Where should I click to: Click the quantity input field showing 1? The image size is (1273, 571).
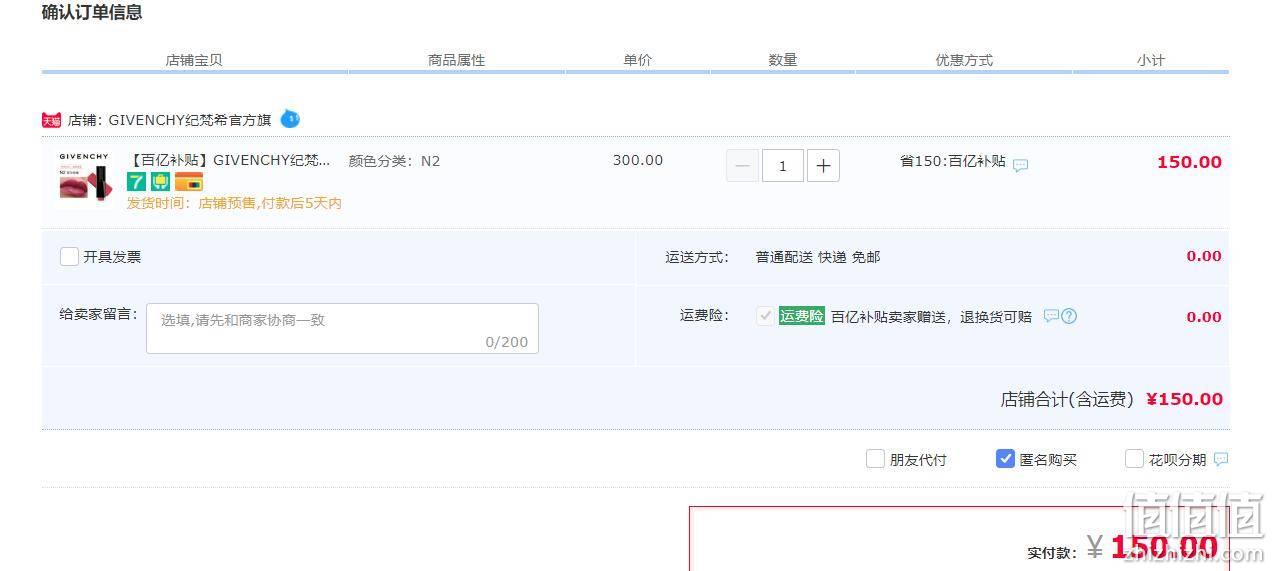[x=782, y=166]
